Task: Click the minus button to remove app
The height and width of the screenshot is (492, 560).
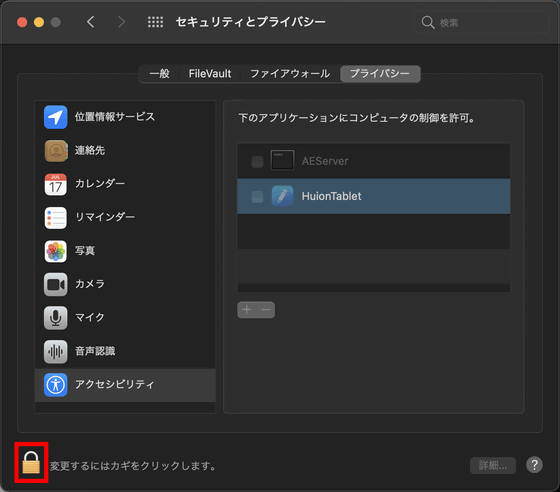Action: [266, 310]
